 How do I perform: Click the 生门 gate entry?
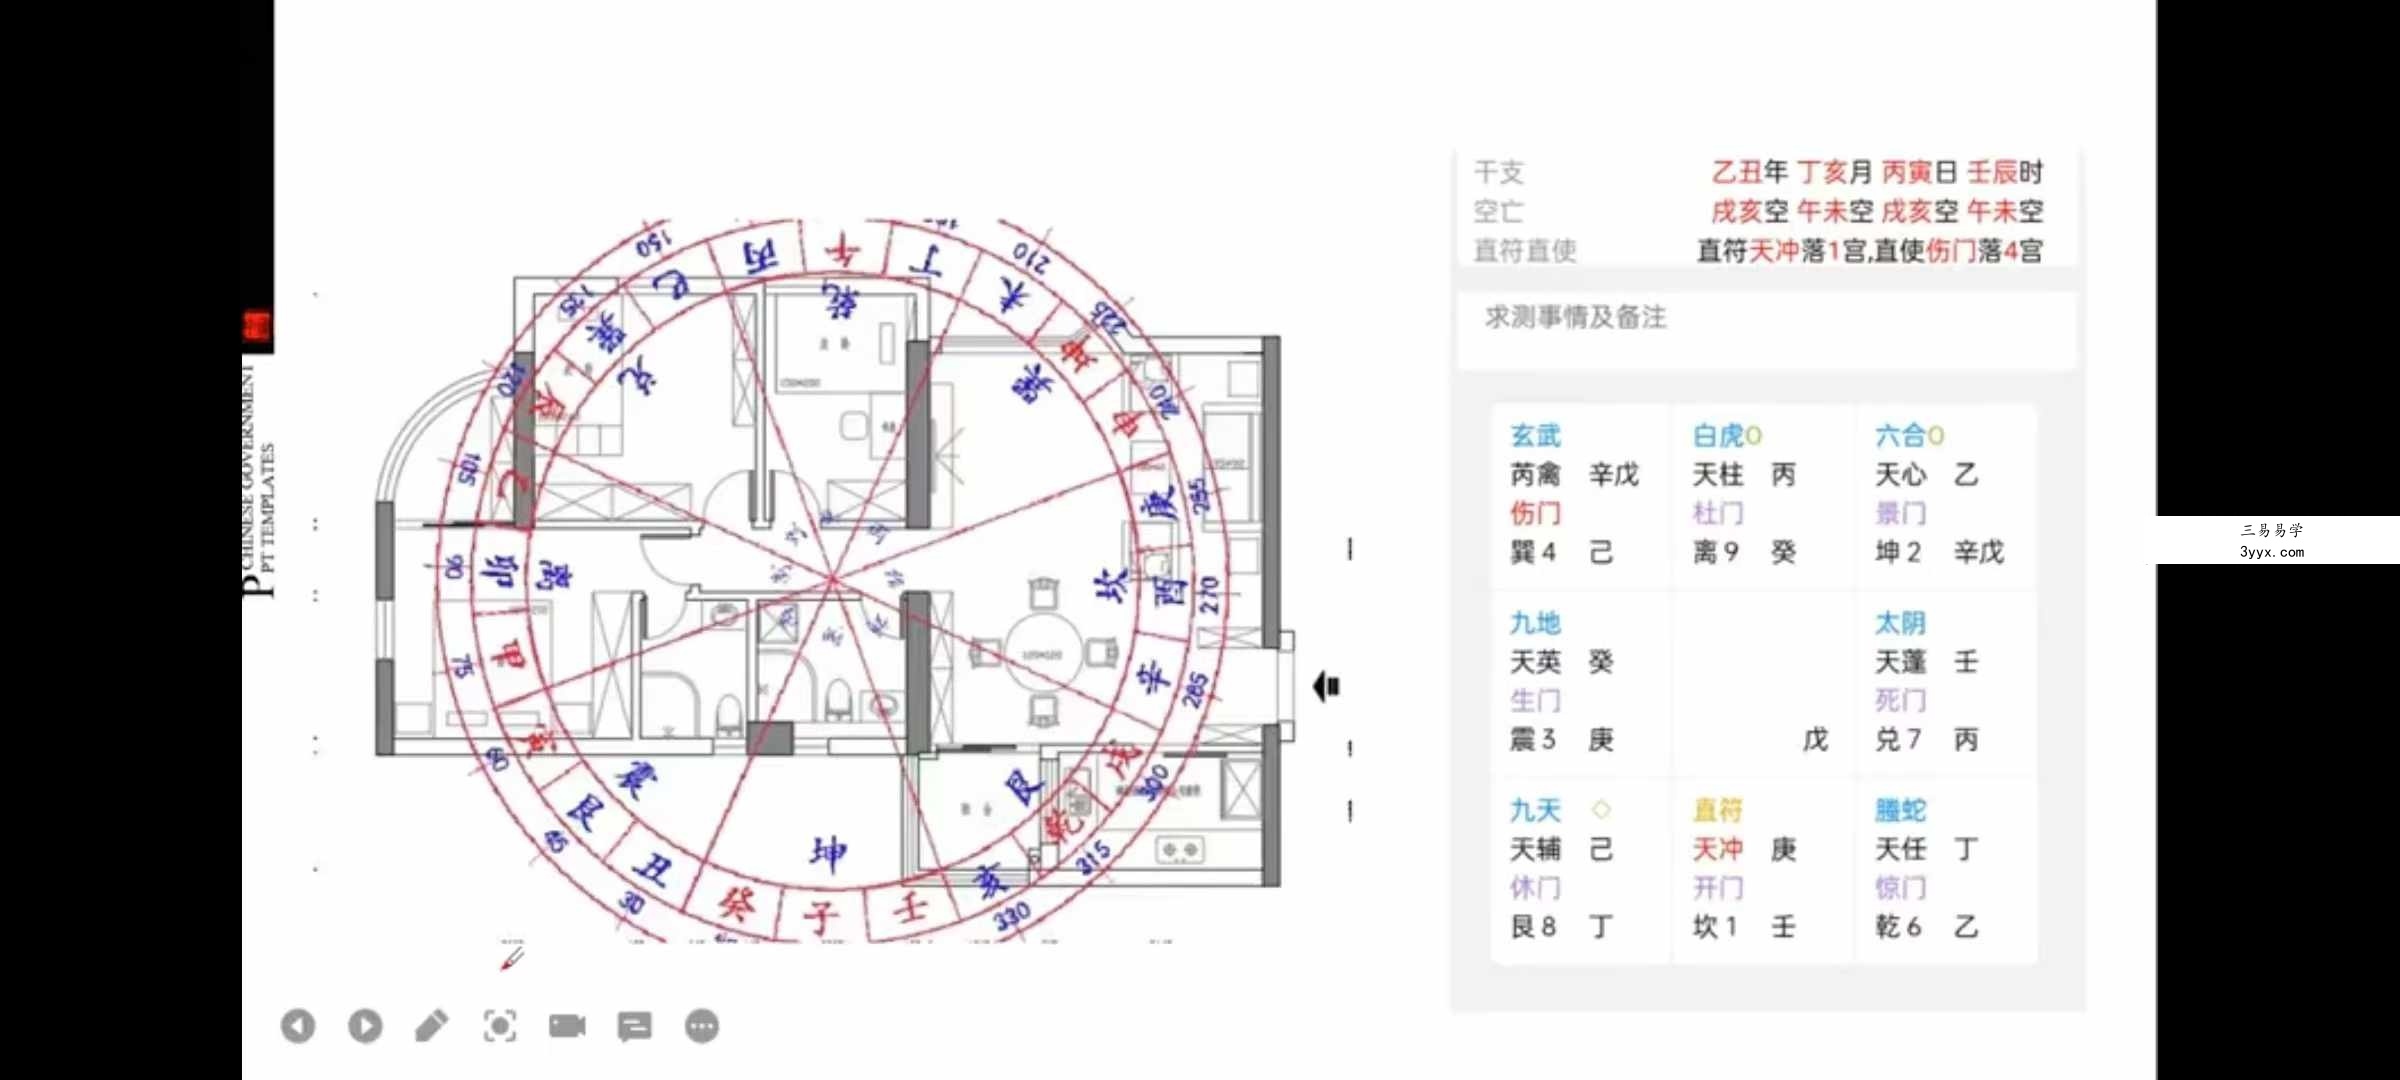coord(1535,700)
